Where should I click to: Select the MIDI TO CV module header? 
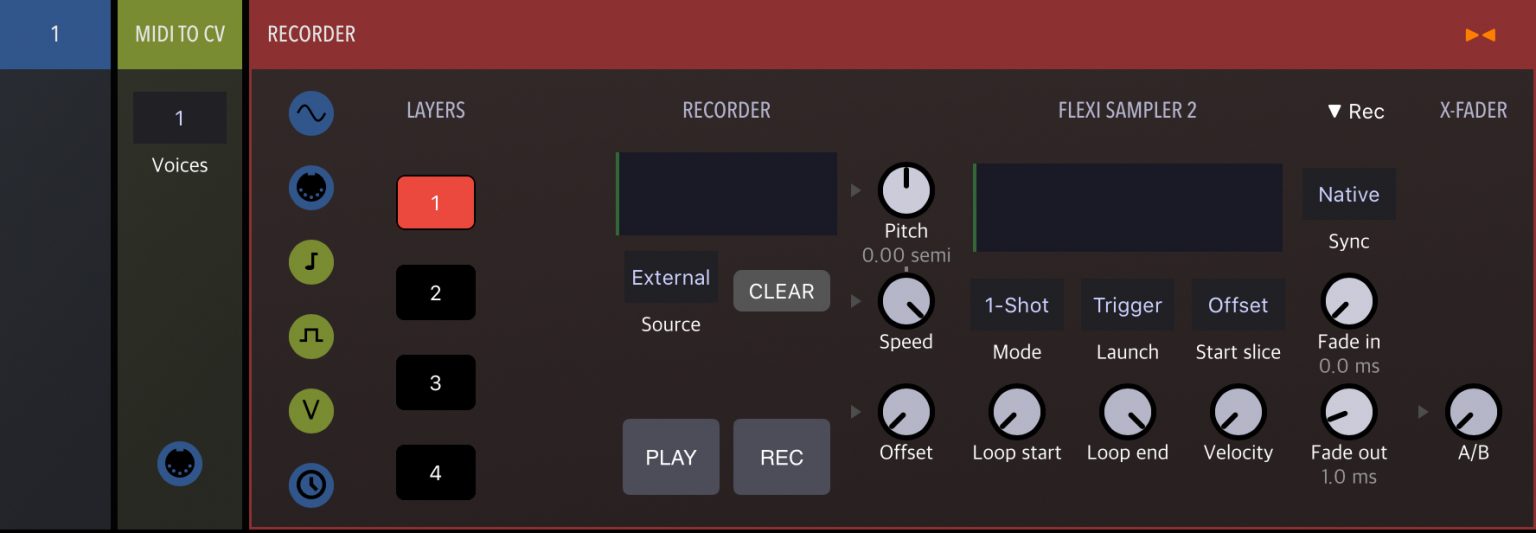pyautogui.click(x=180, y=34)
